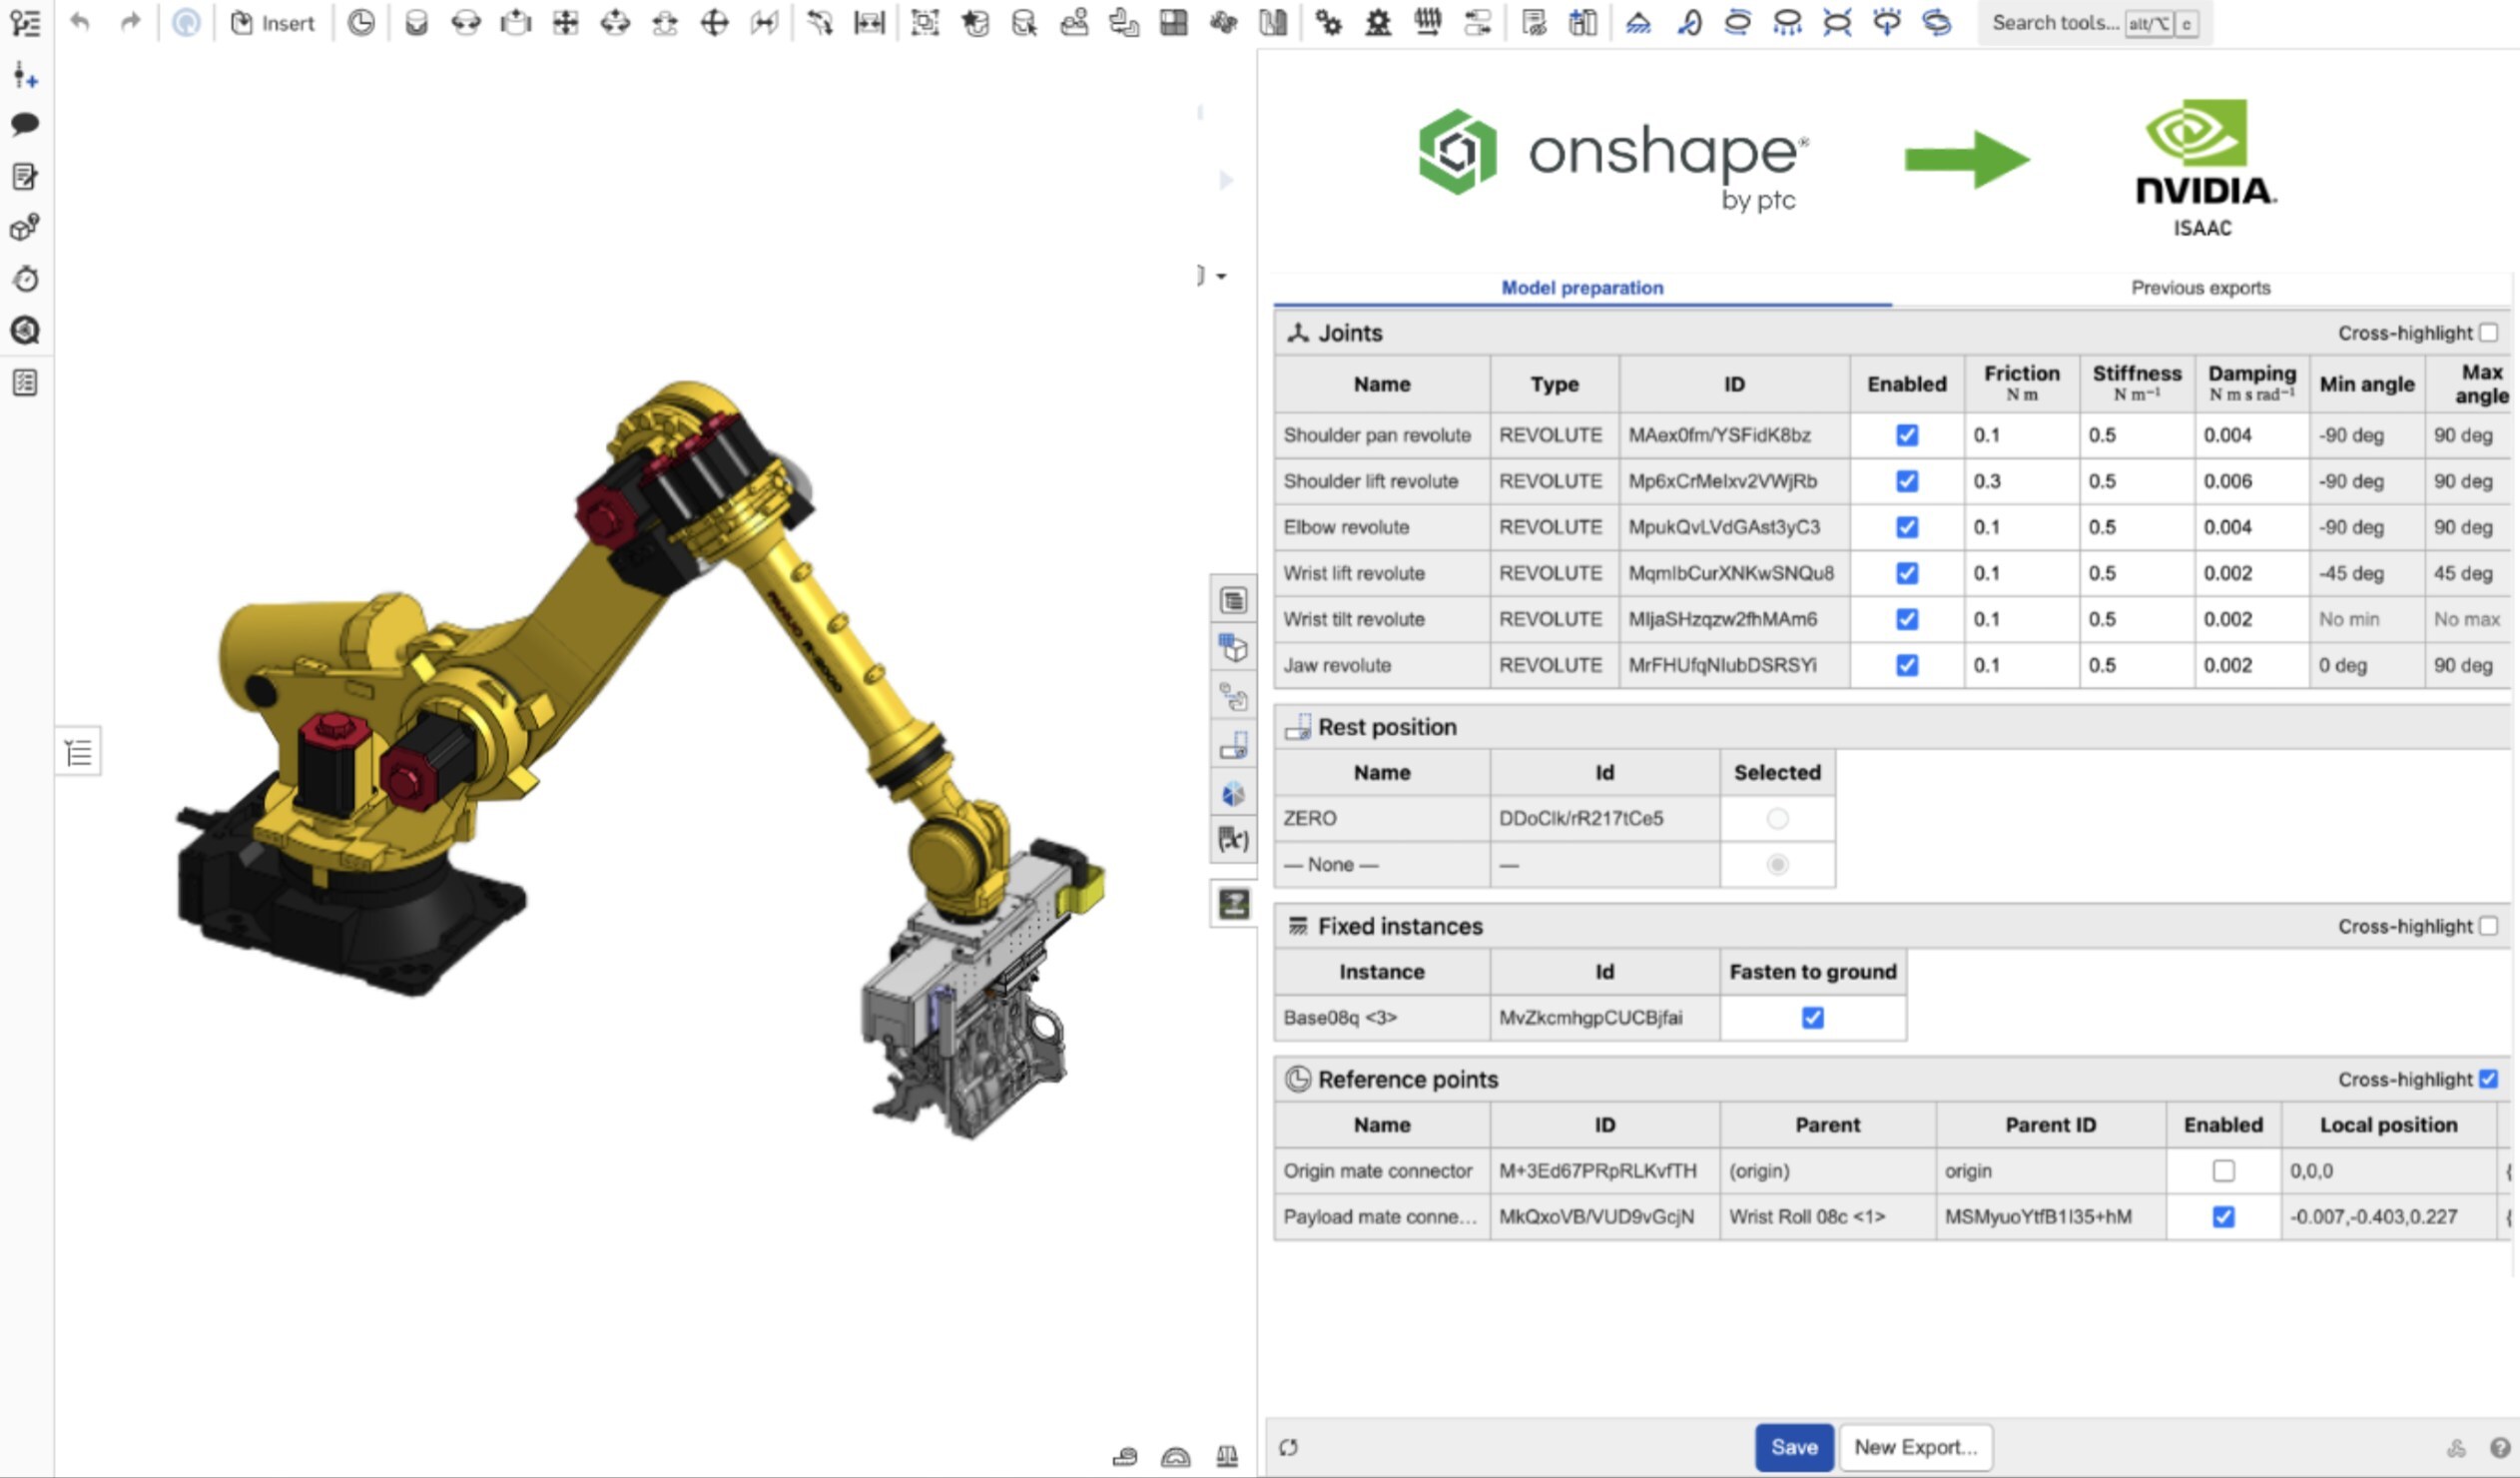Click the New Export... button
The width and height of the screenshot is (2520, 1478).
(x=1914, y=1447)
